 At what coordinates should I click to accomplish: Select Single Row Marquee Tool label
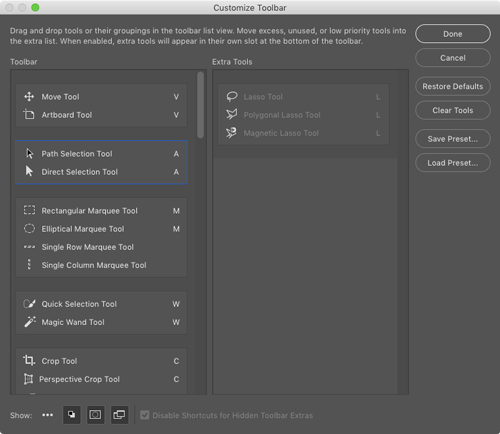click(x=87, y=247)
